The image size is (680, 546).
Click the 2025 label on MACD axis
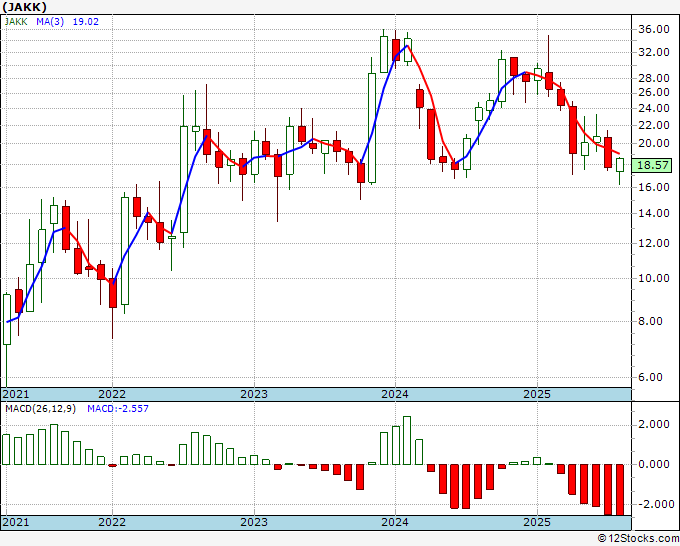coord(537,522)
